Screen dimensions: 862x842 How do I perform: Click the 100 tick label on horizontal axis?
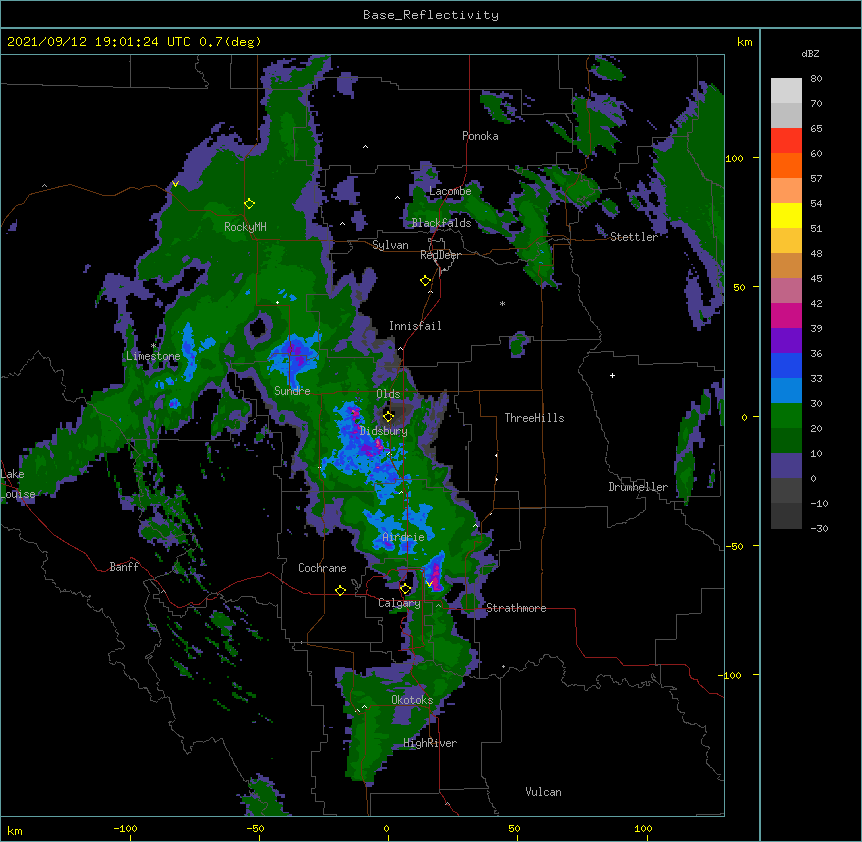pyautogui.click(x=643, y=829)
